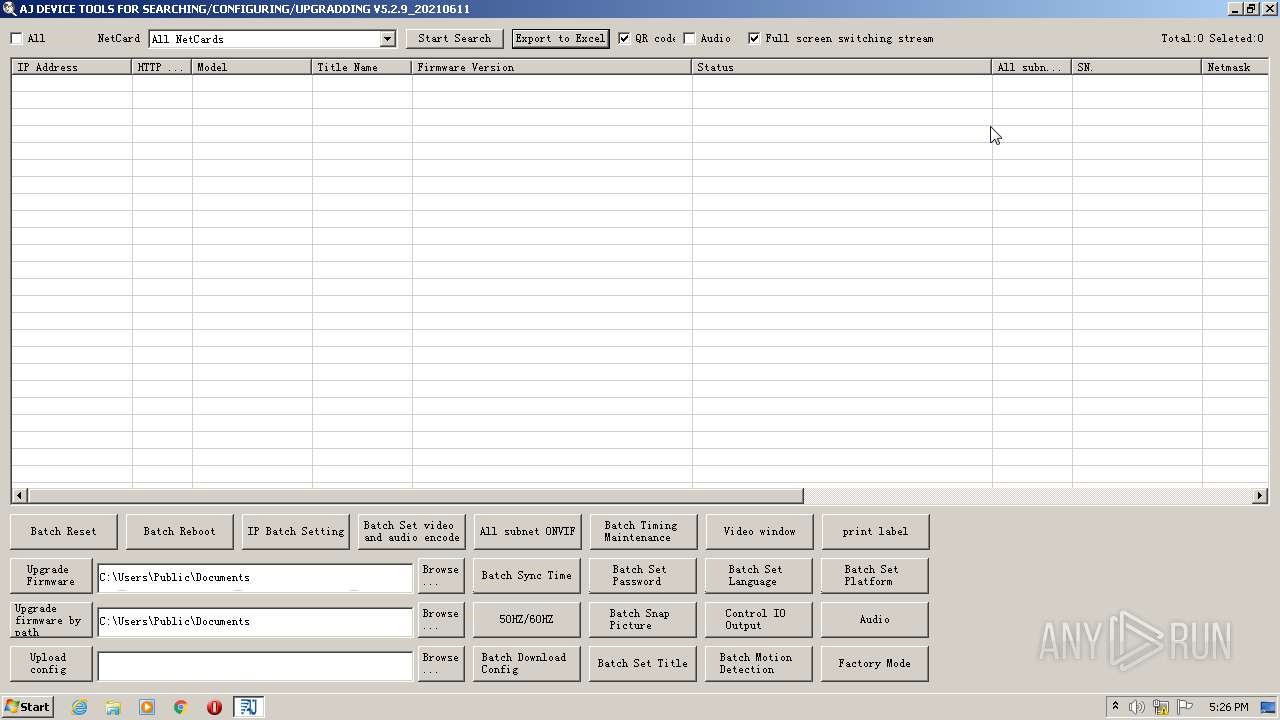
Task: Toggle the 50HZ/60HZ button
Action: [x=527, y=620]
